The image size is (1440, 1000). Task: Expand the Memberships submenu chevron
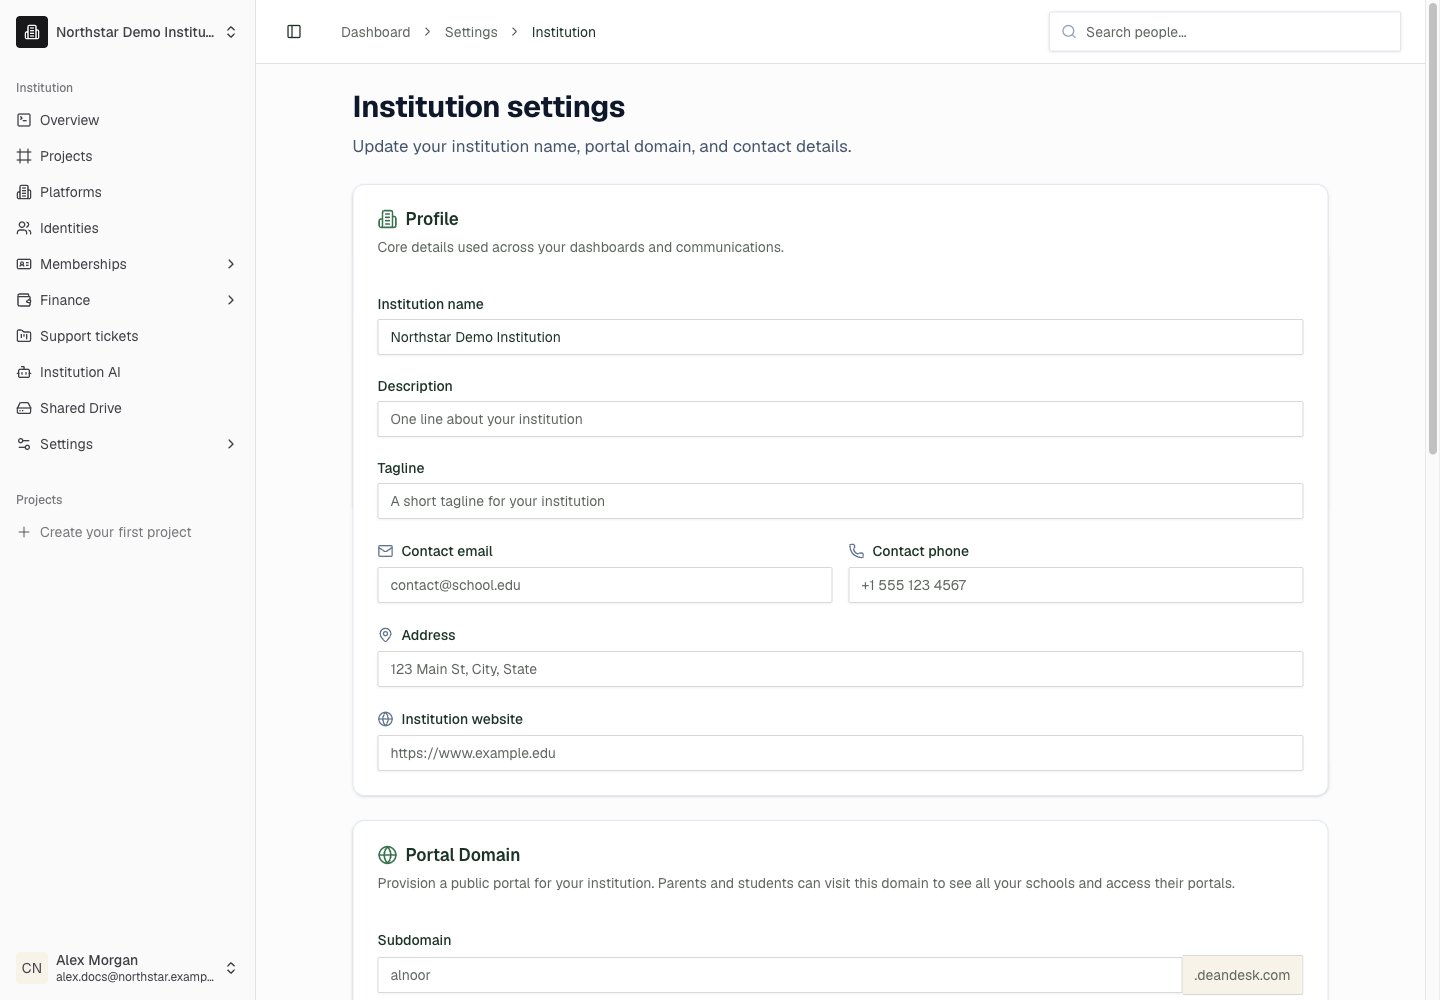pos(231,264)
